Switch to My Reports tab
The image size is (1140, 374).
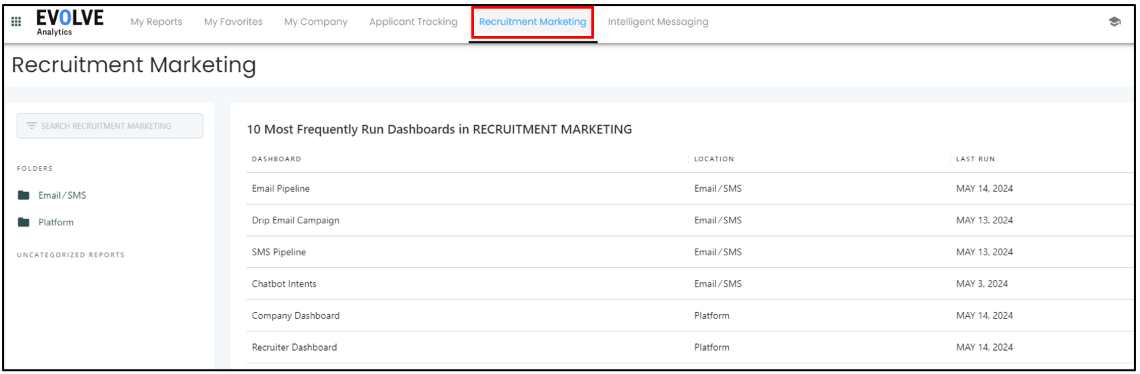[x=156, y=22]
